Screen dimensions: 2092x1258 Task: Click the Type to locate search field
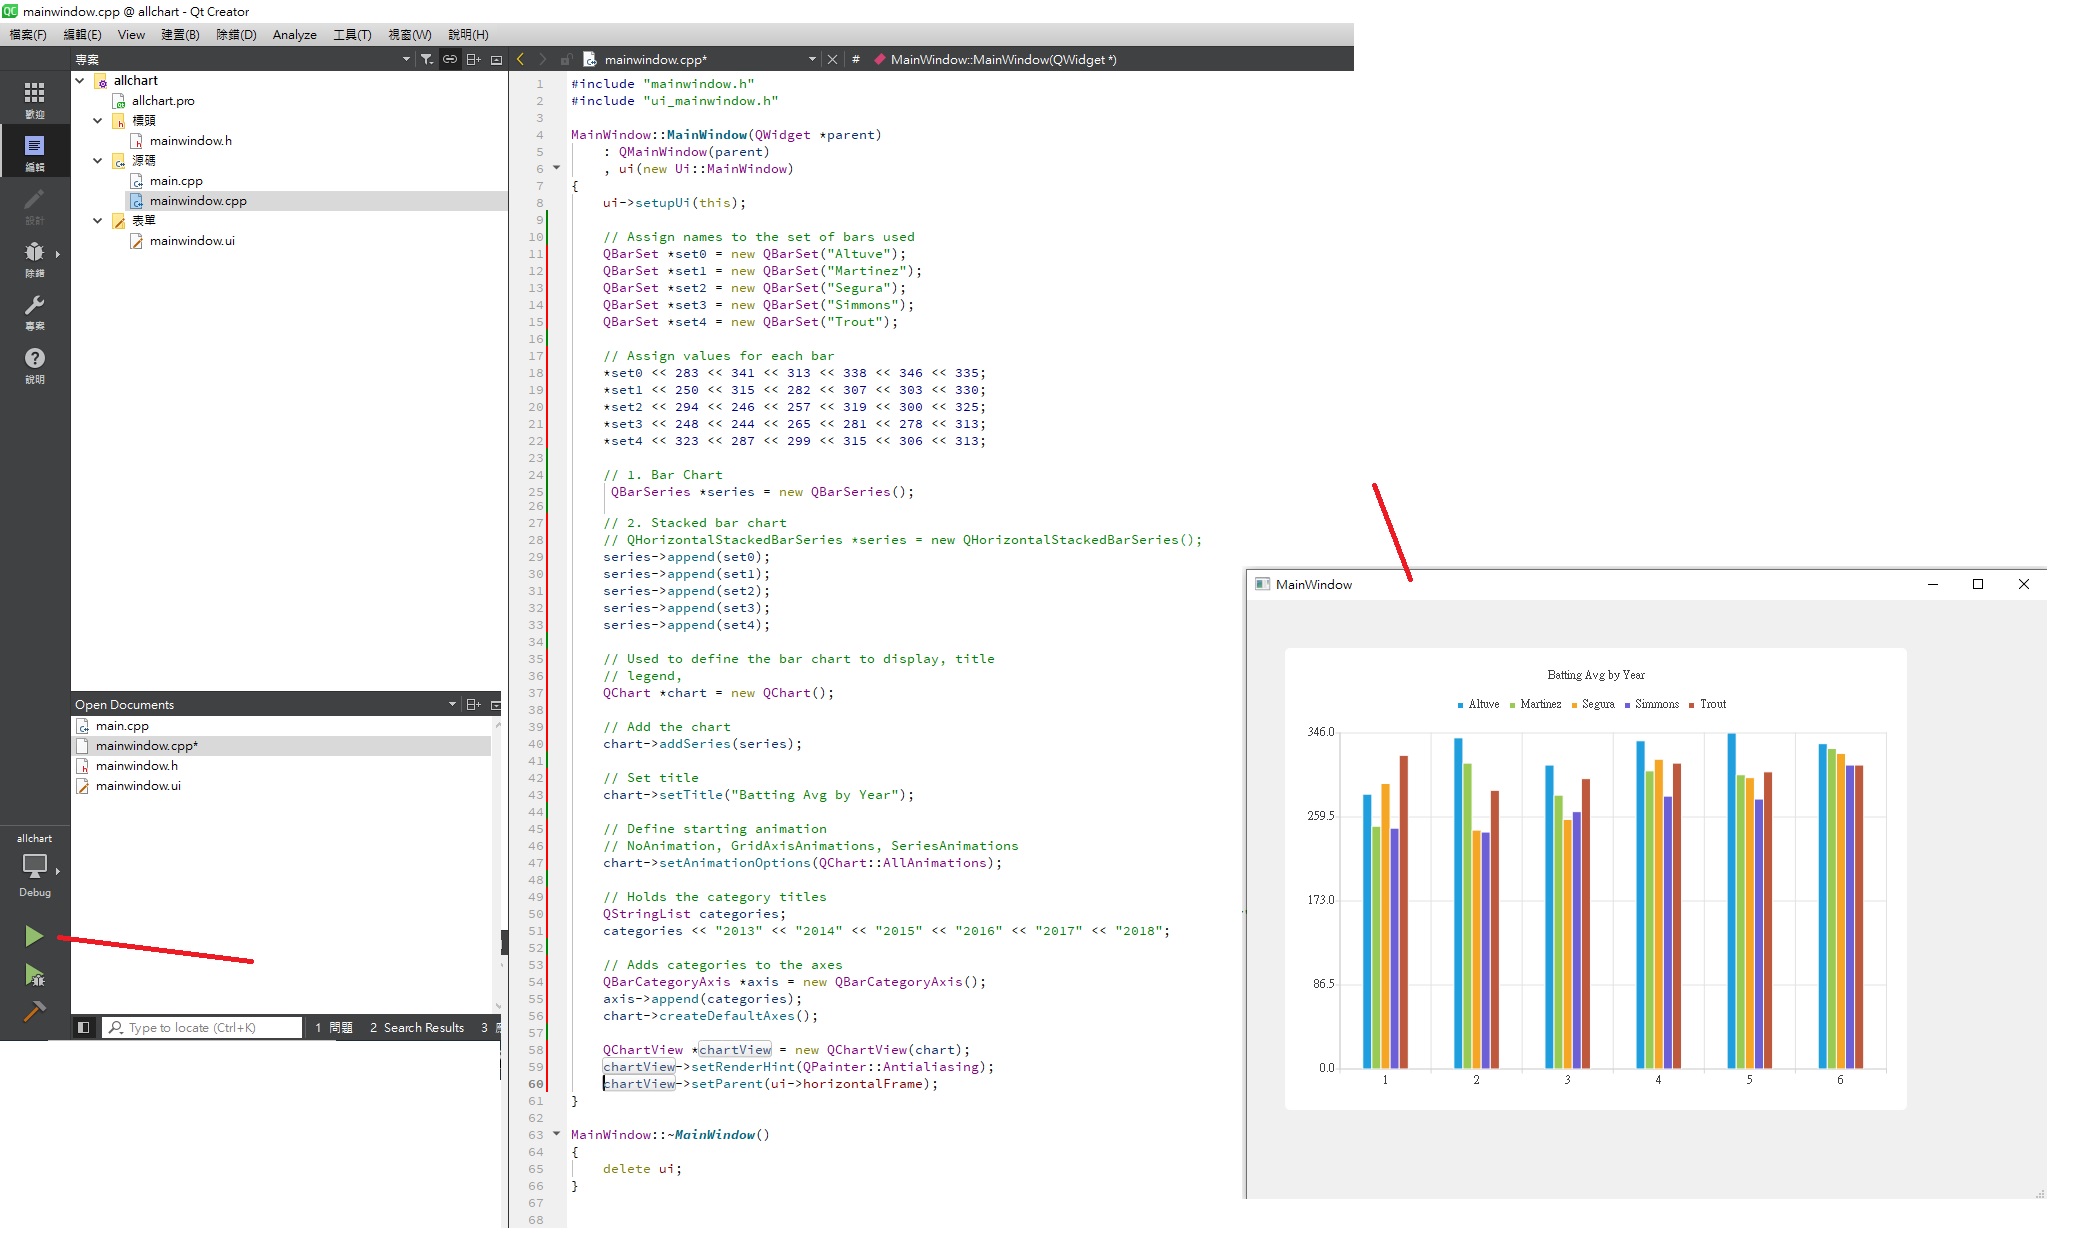(x=202, y=1028)
